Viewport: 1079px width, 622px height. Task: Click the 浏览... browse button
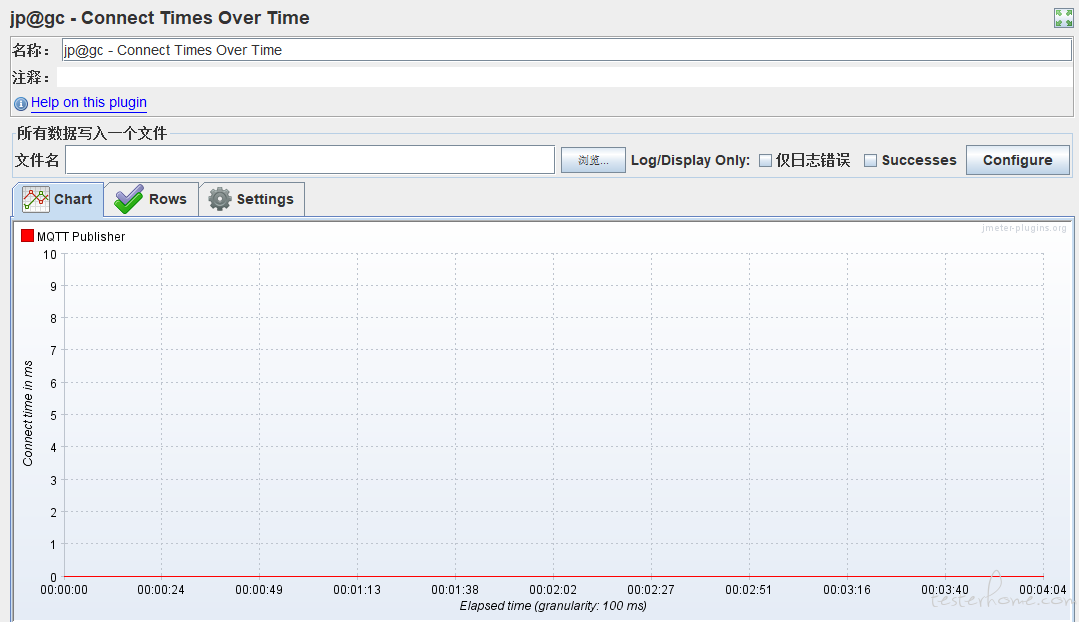[593, 160]
